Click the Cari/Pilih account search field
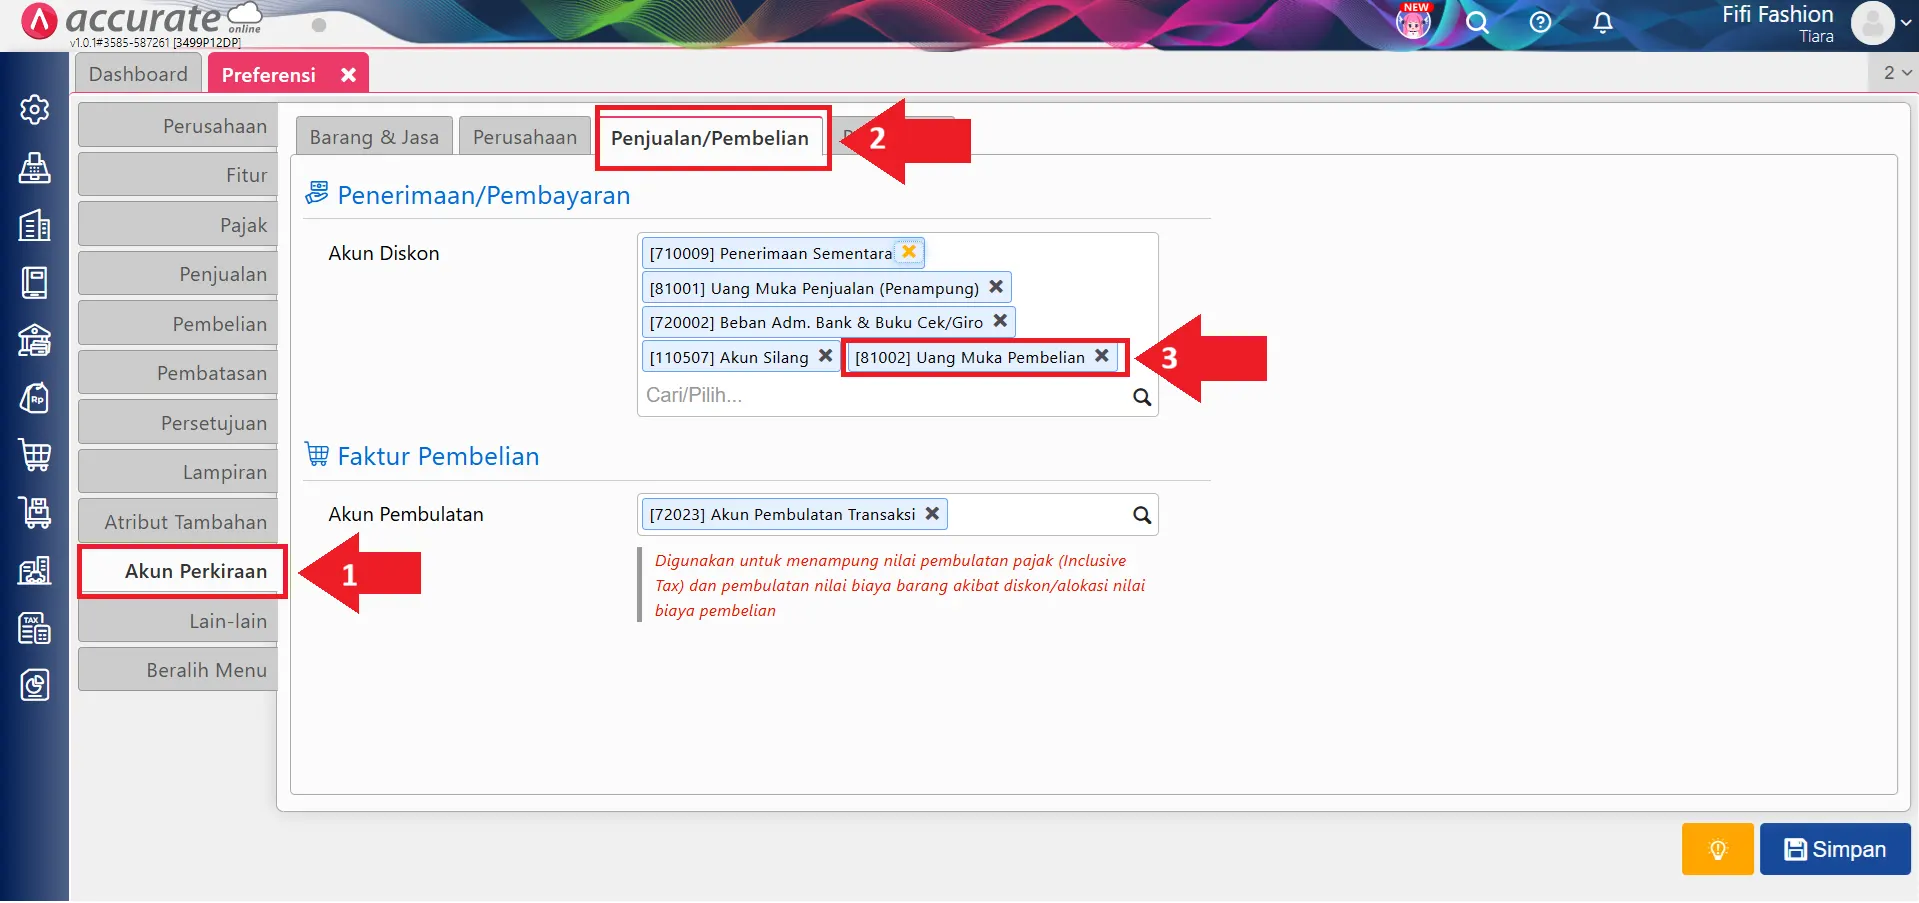The width and height of the screenshot is (1919, 903). pos(880,396)
